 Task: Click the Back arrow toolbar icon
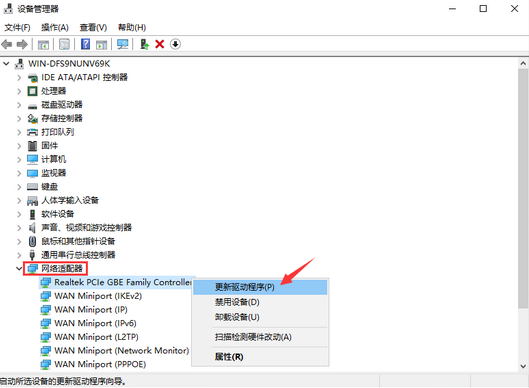[x=6, y=44]
